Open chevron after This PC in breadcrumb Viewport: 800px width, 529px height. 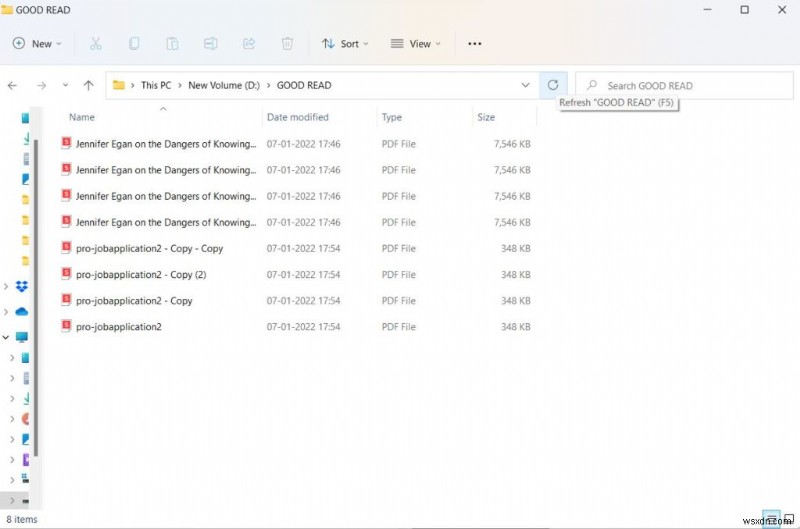[180, 85]
